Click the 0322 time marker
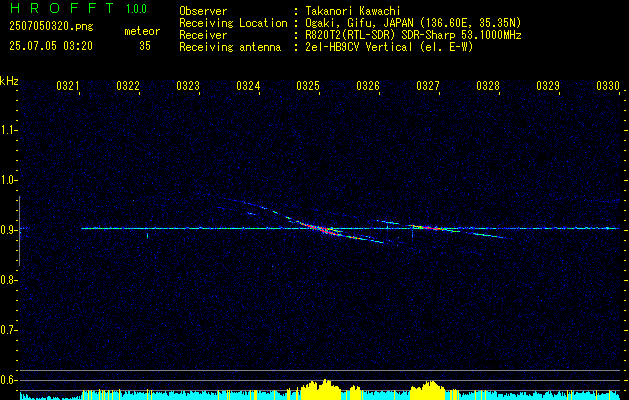 (x=128, y=86)
